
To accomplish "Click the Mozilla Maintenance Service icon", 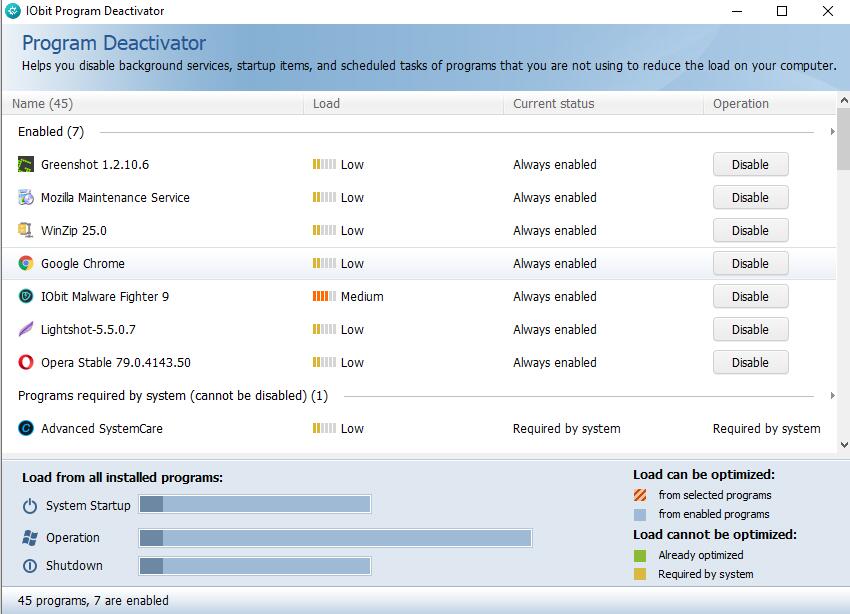I will coord(25,197).
